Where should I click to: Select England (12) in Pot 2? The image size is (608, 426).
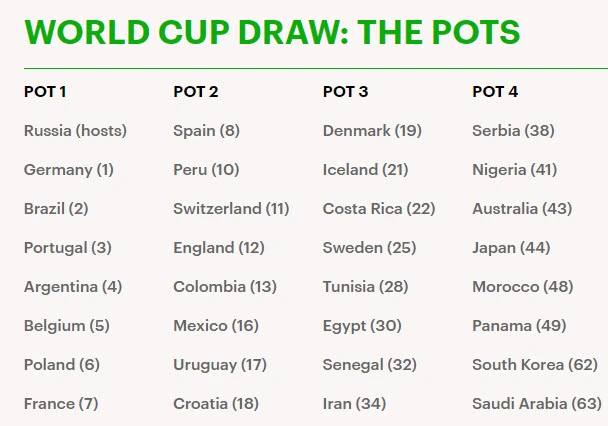tap(219, 248)
